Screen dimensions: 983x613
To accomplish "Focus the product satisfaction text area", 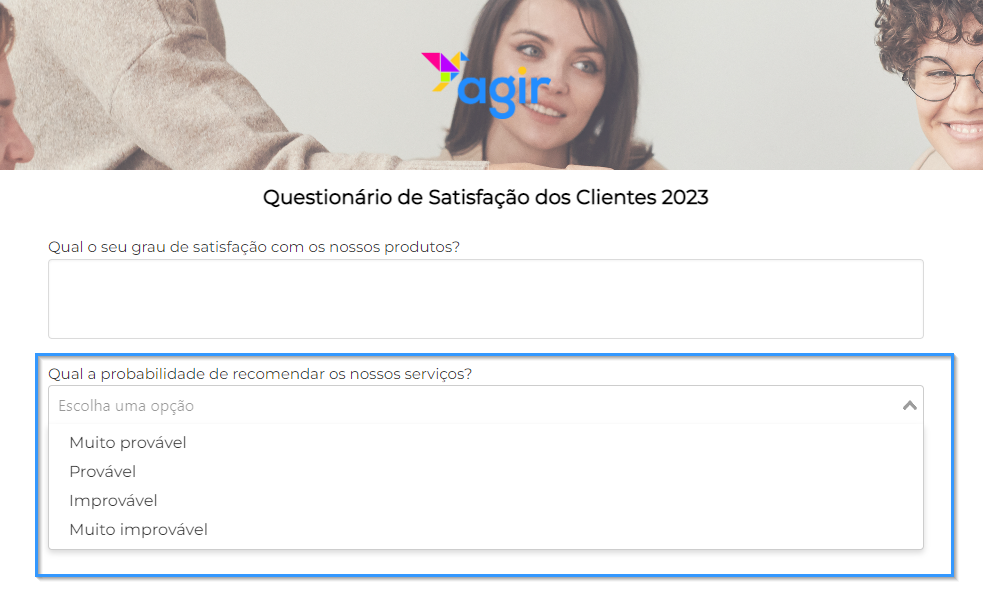I will (x=485, y=299).
